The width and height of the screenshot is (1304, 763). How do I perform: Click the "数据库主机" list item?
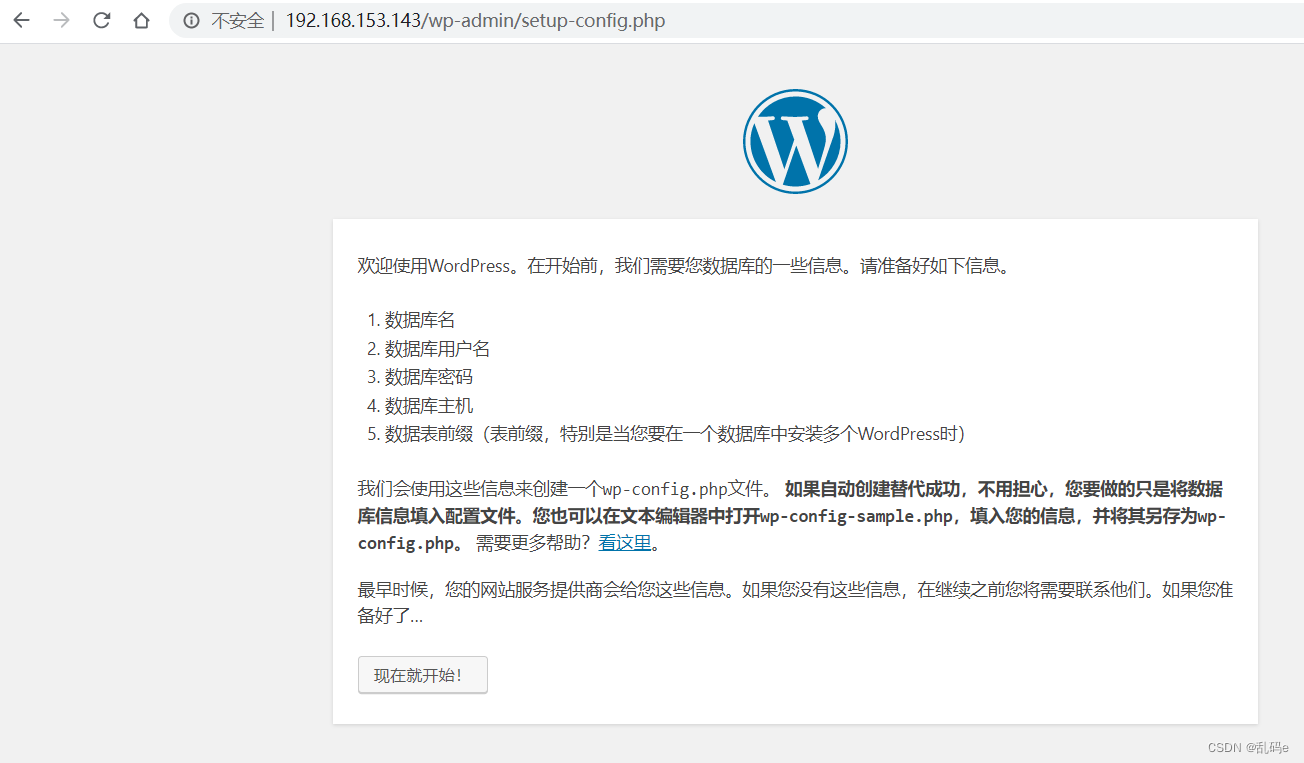tap(428, 406)
